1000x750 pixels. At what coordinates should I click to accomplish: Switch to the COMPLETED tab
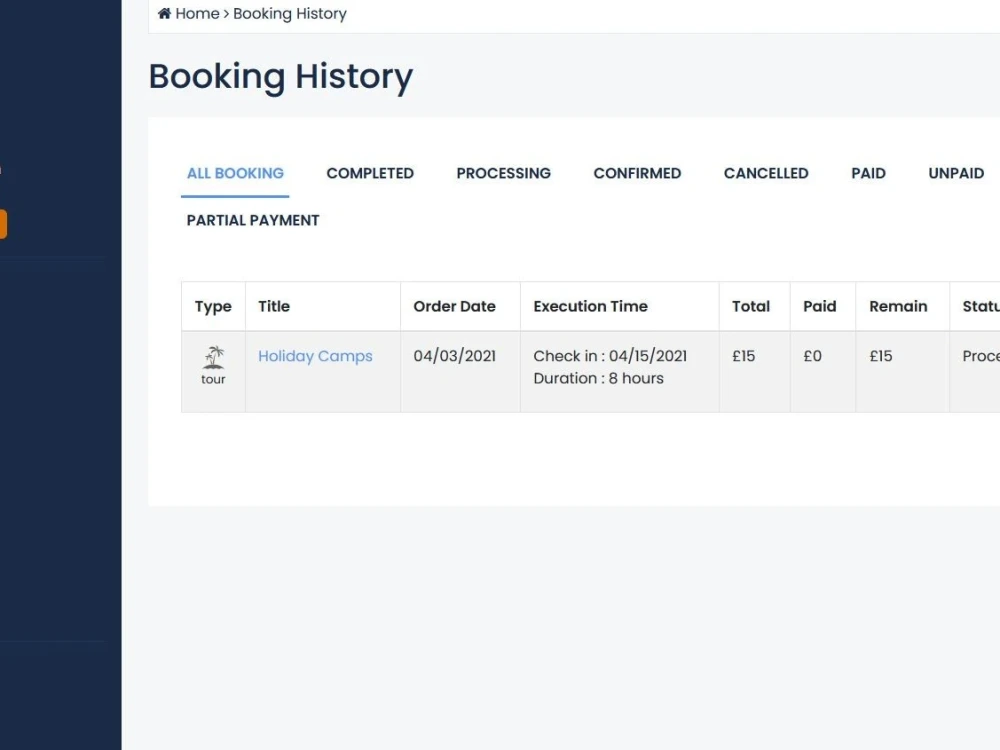pyautogui.click(x=370, y=173)
